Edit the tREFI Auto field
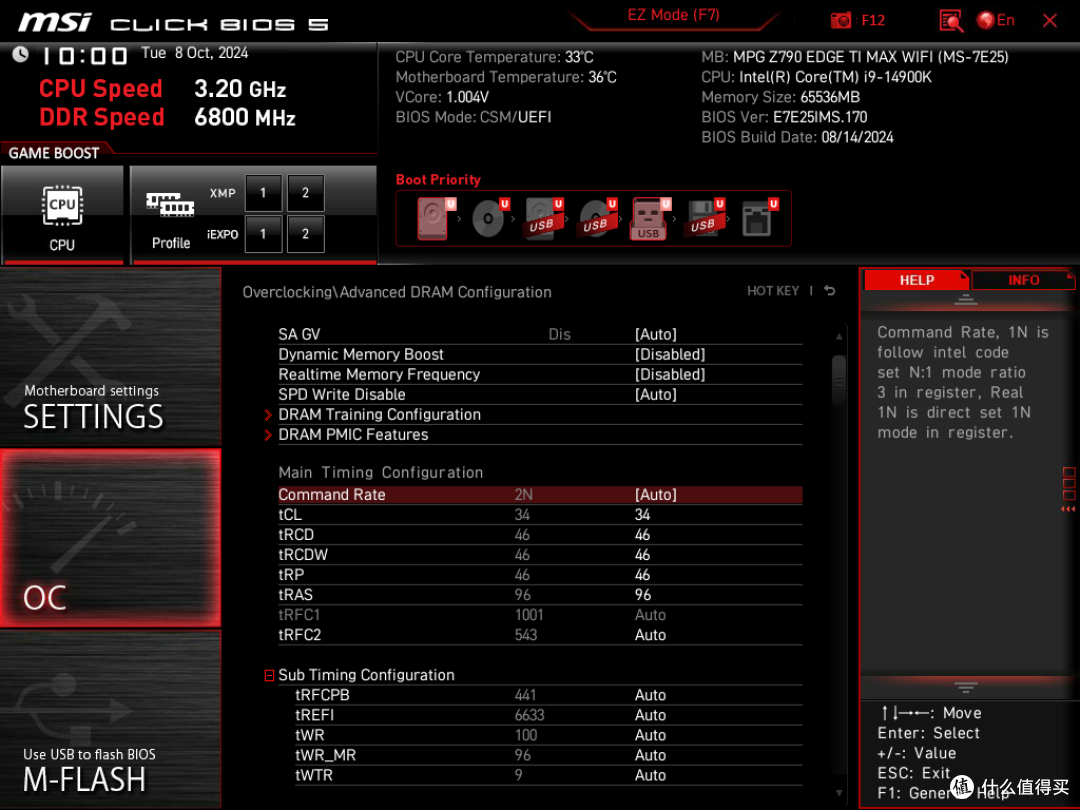 [650, 715]
